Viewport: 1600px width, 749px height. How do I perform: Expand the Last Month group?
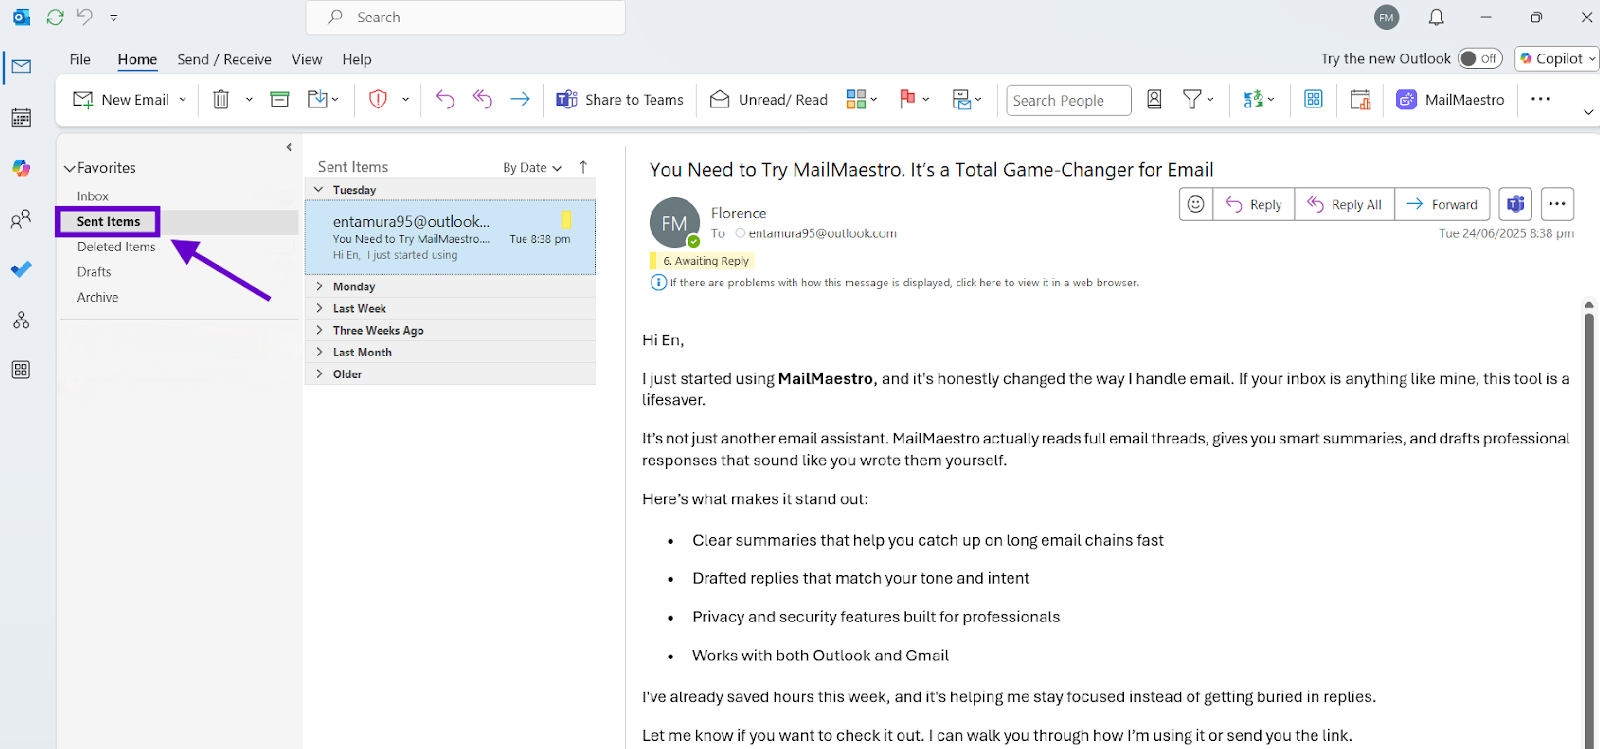(319, 352)
